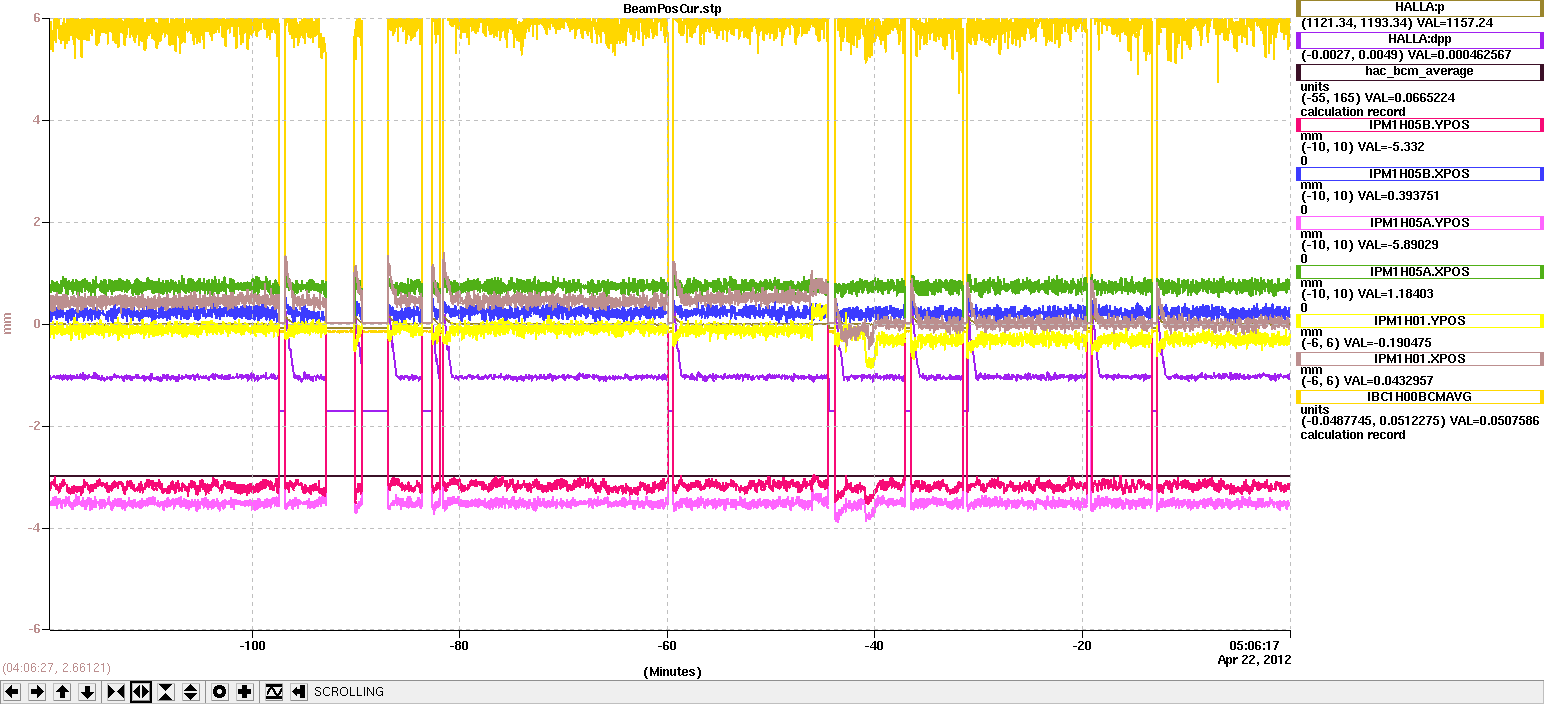Screen dimensions: 1544x704
Task: Pan the graph right with the right arrow
Action: pos(37,692)
